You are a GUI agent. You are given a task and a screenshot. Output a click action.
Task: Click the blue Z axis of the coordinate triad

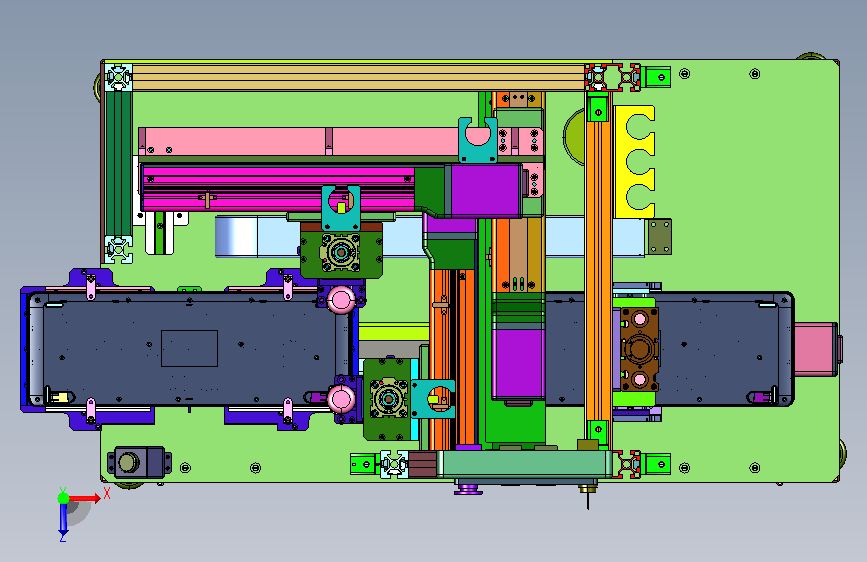[63, 517]
